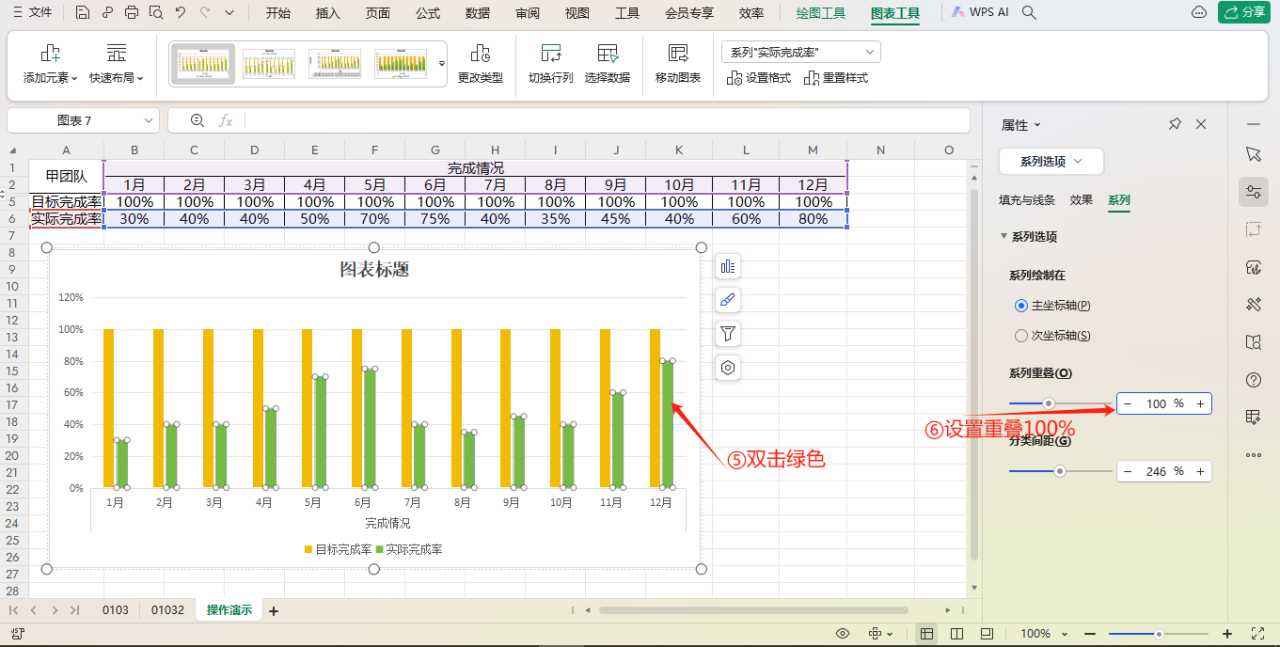Click the Save icon in quick access bar
The image size is (1280, 647).
(83, 13)
